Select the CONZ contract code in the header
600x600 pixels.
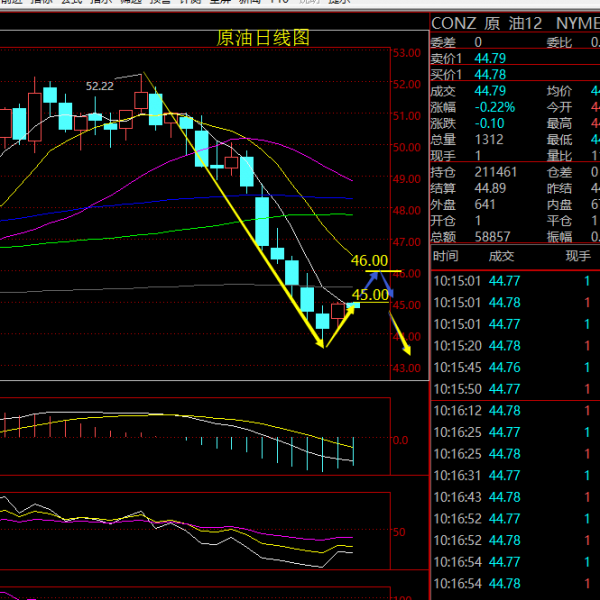pyautogui.click(x=453, y=24)
